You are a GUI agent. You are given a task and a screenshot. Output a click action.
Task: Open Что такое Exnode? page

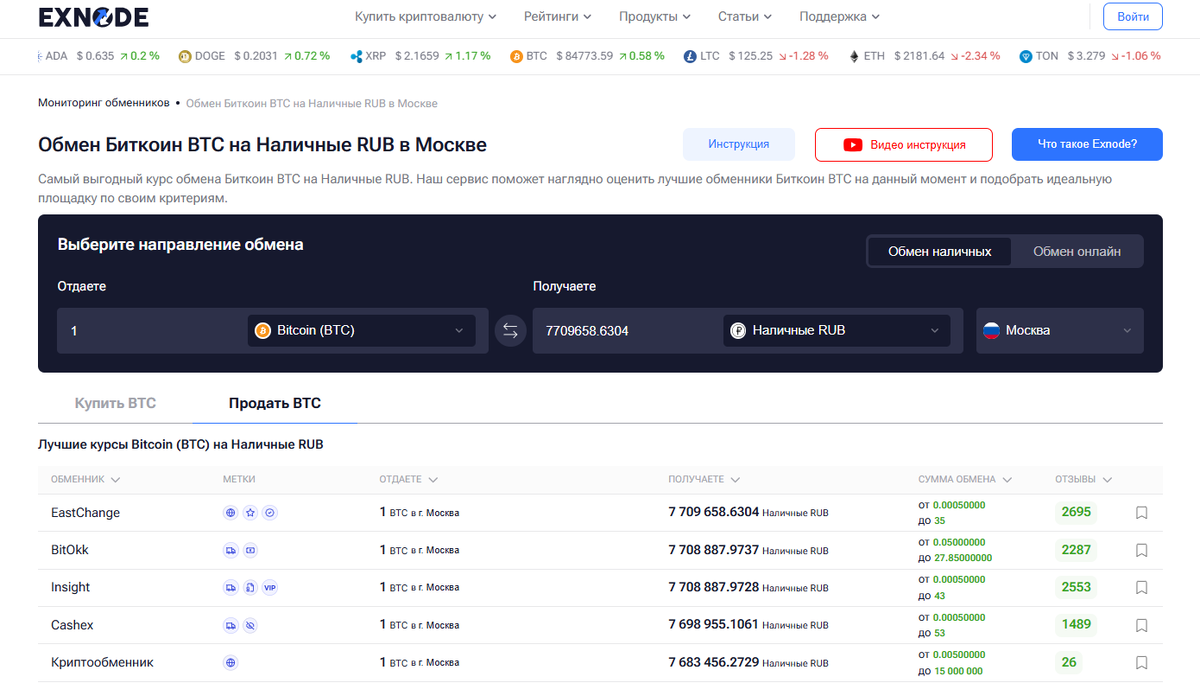(x=1087, y=145)
